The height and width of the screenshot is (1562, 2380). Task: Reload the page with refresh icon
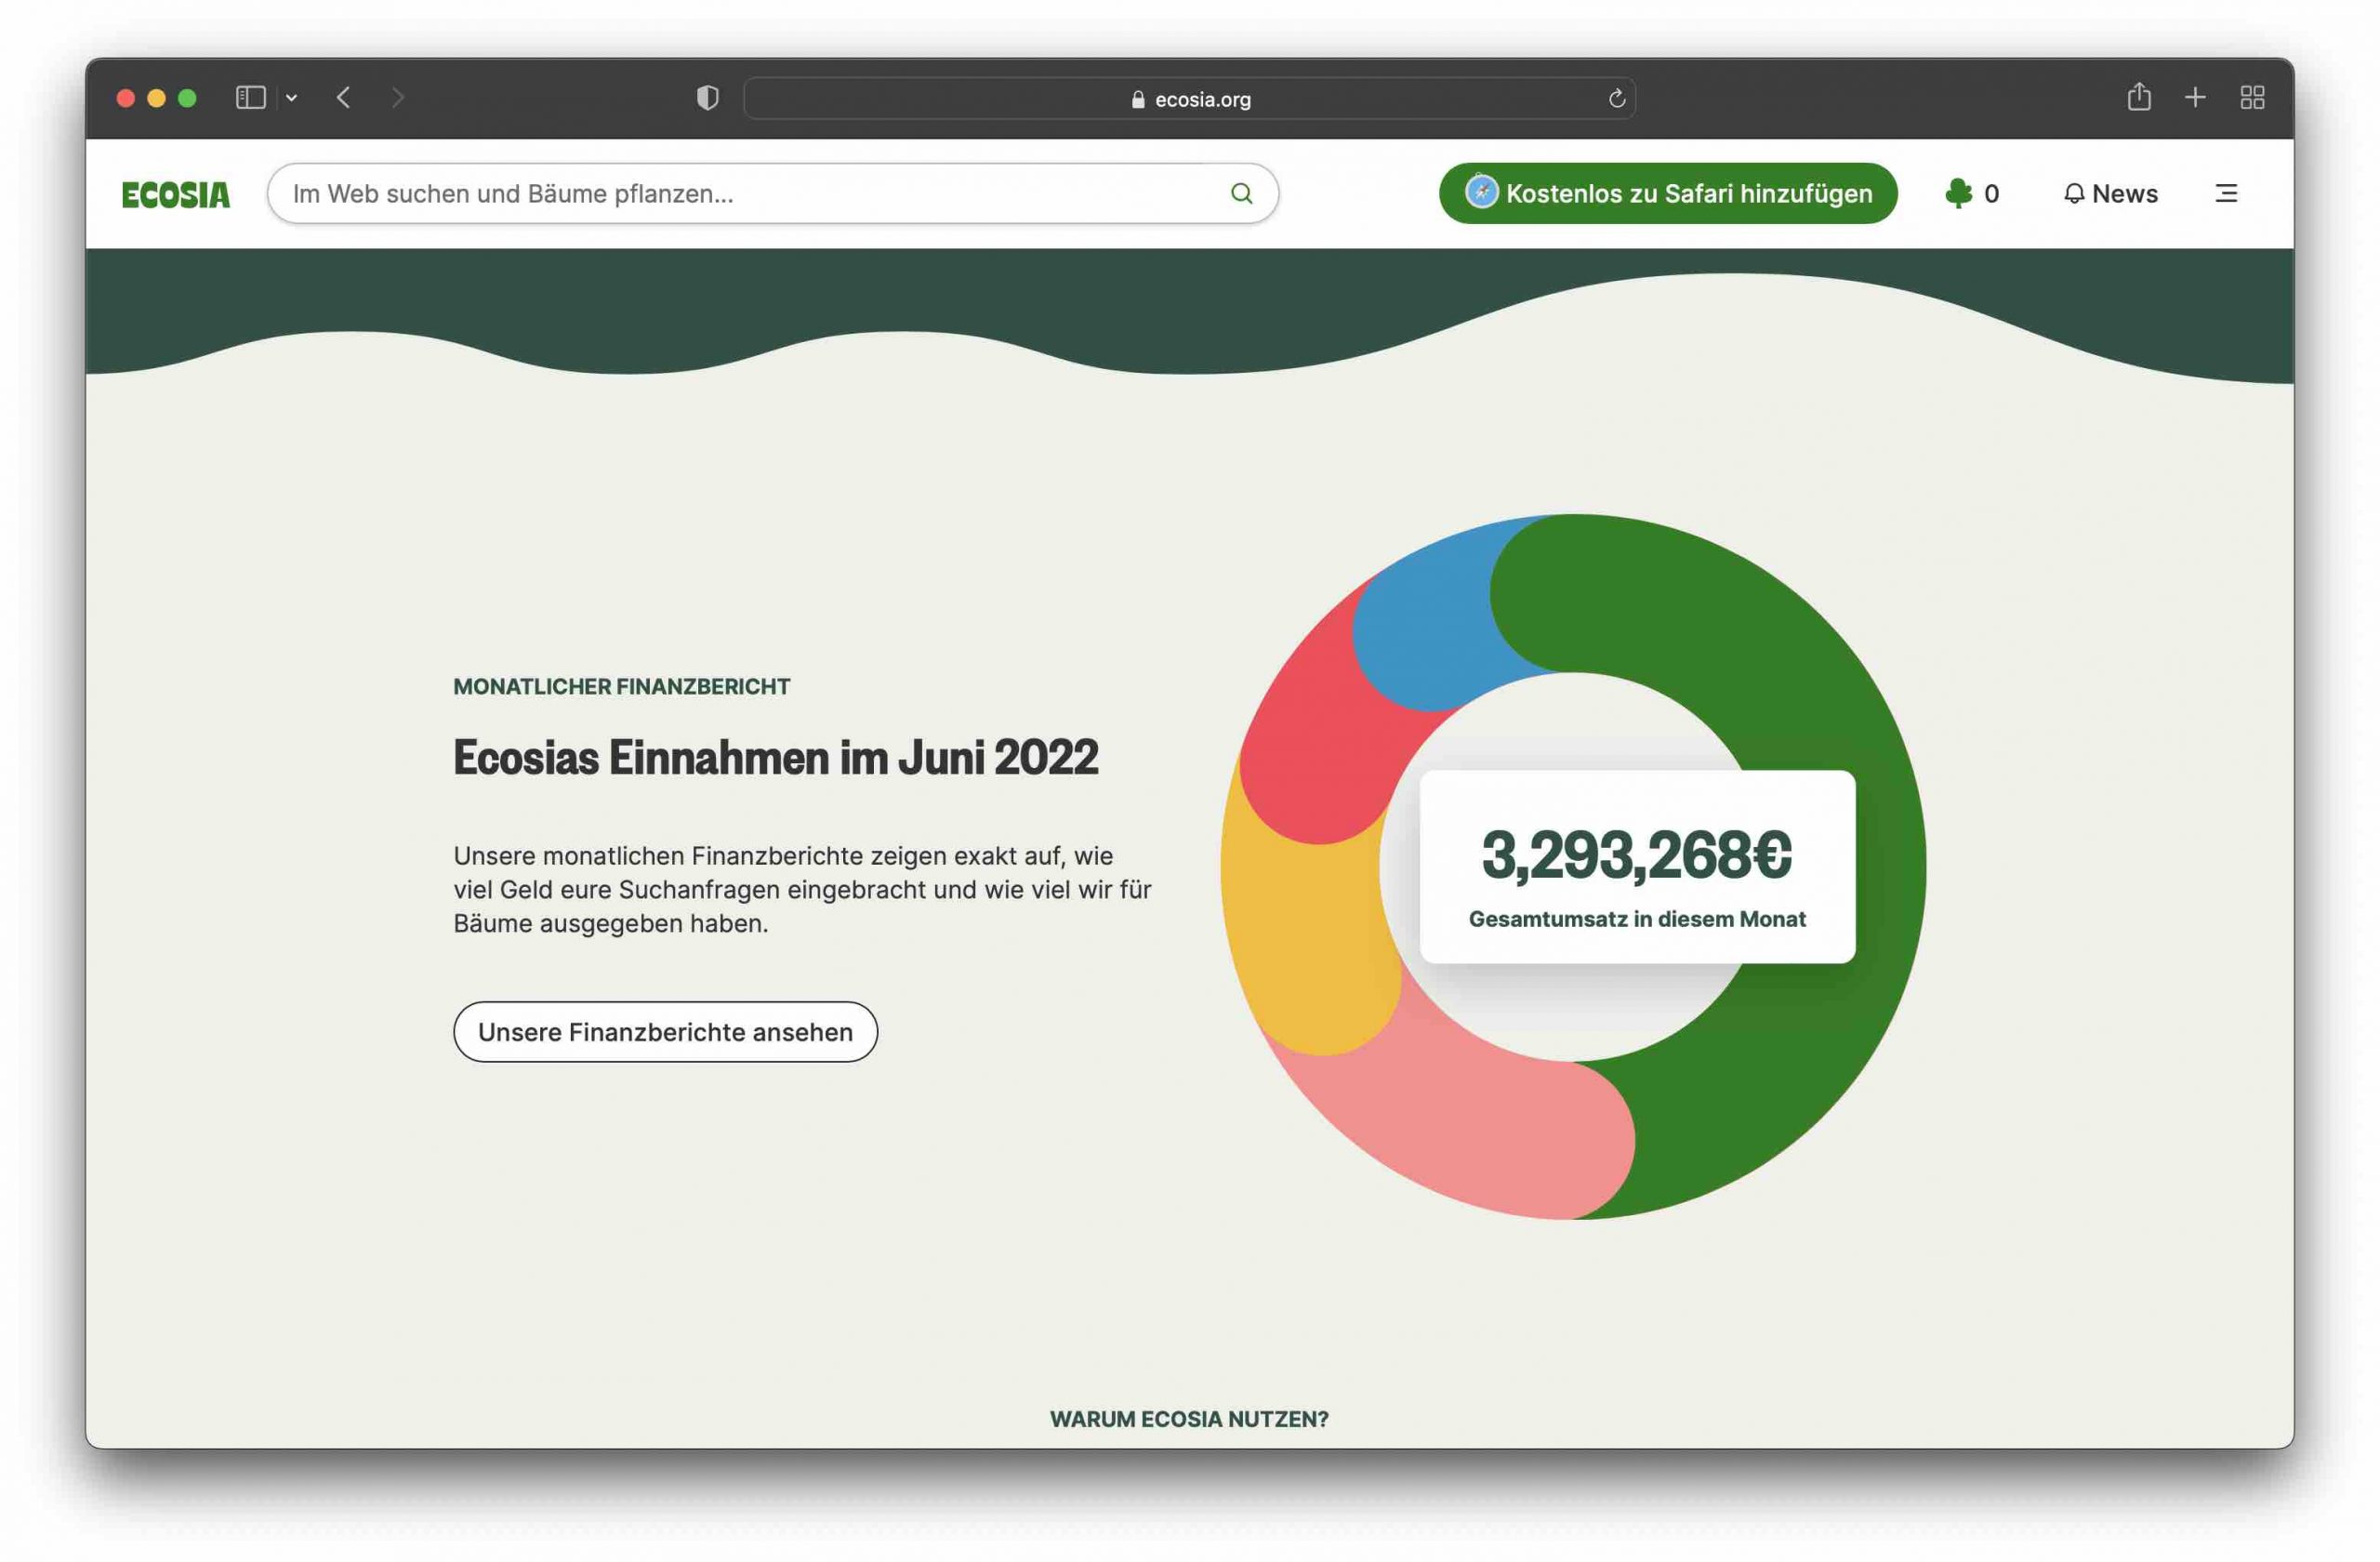coord(1616,99)
